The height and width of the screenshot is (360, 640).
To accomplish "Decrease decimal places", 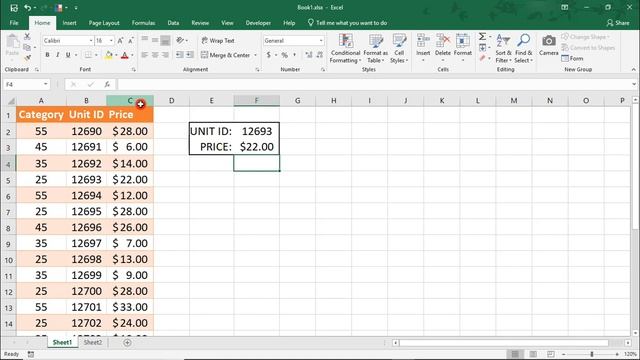I will click(319, 55).
